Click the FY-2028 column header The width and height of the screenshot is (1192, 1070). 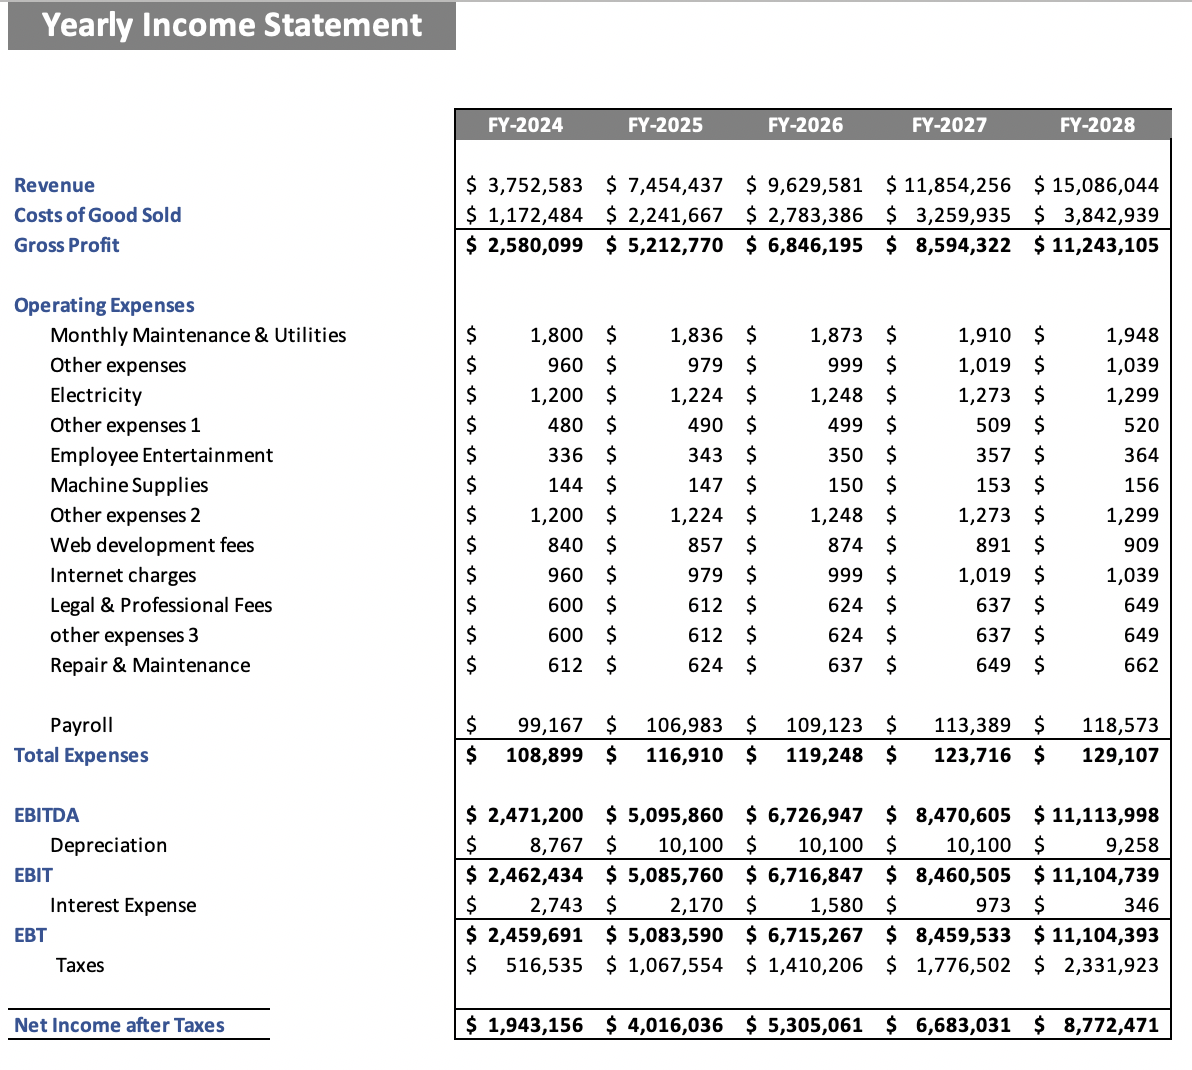1096,124
